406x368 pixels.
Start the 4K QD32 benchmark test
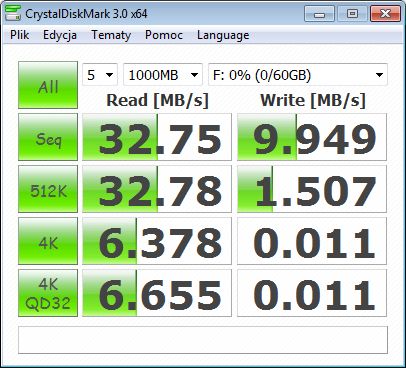click(x=48, y=293)
